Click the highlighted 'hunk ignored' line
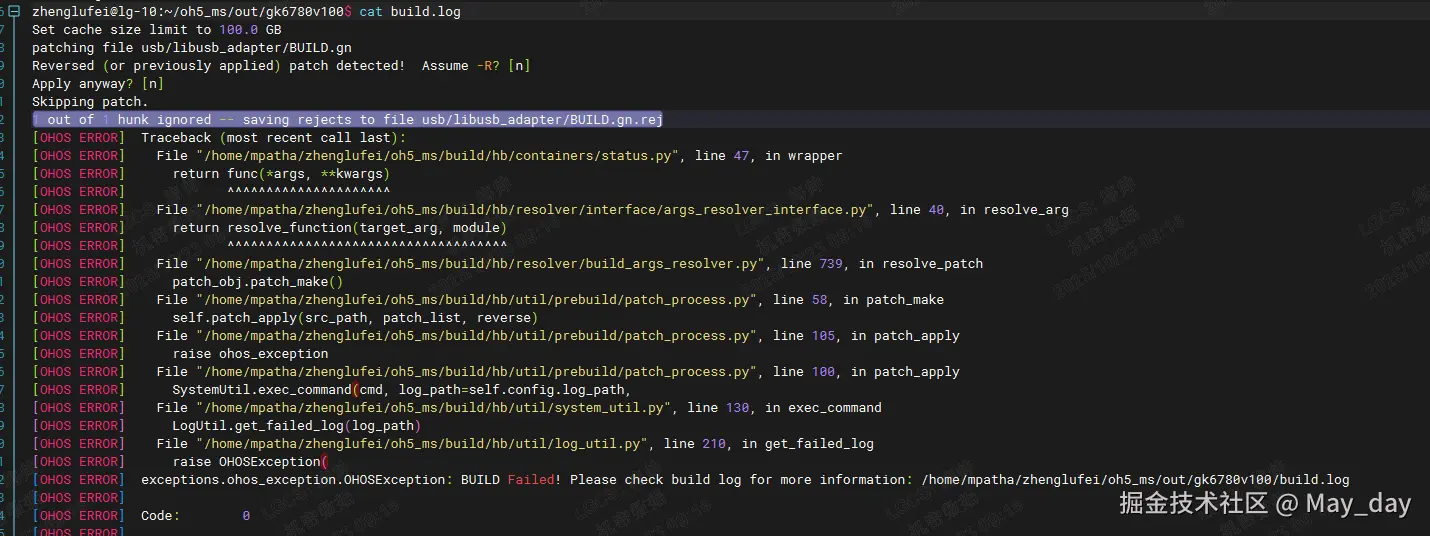The height and width of the screenshot is (536, 1430). click(x=348, y=120)
